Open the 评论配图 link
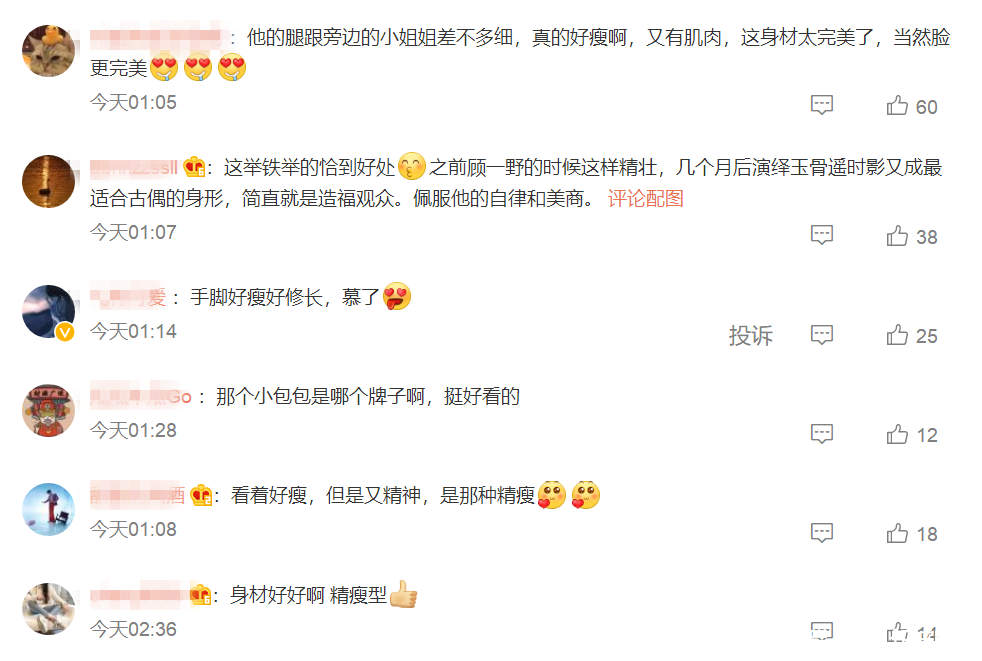The width and height of the screenshot is (982, 661). [645, 199]
